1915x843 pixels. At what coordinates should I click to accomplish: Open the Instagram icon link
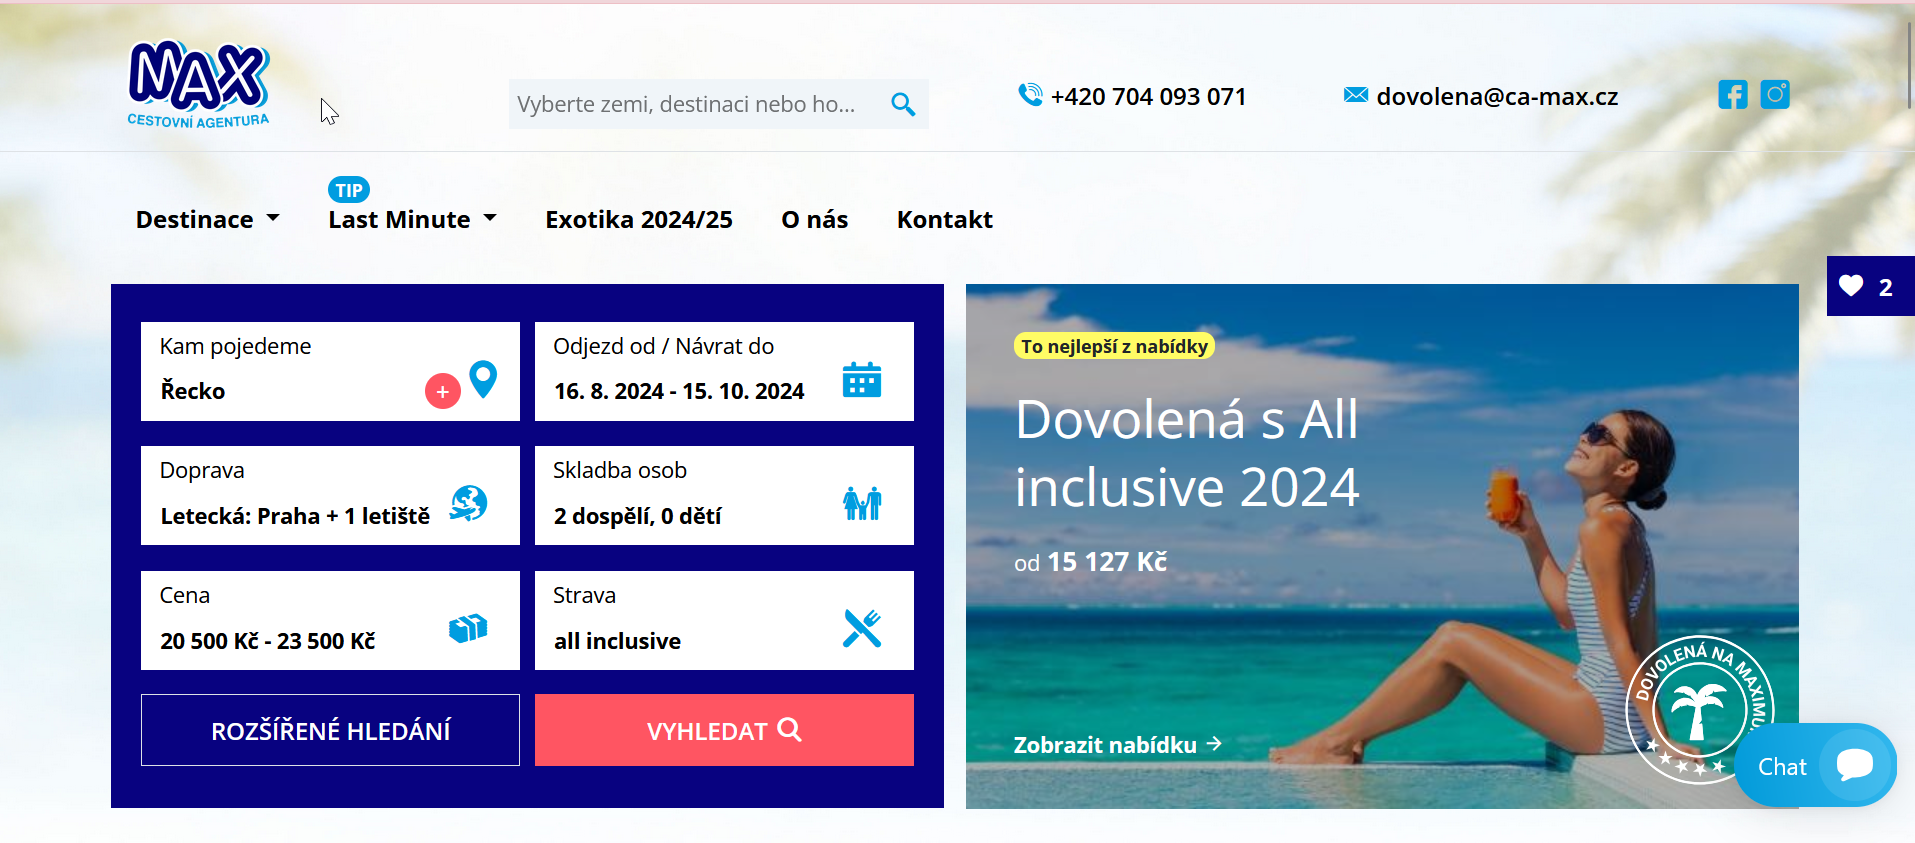coord(1775,95)
